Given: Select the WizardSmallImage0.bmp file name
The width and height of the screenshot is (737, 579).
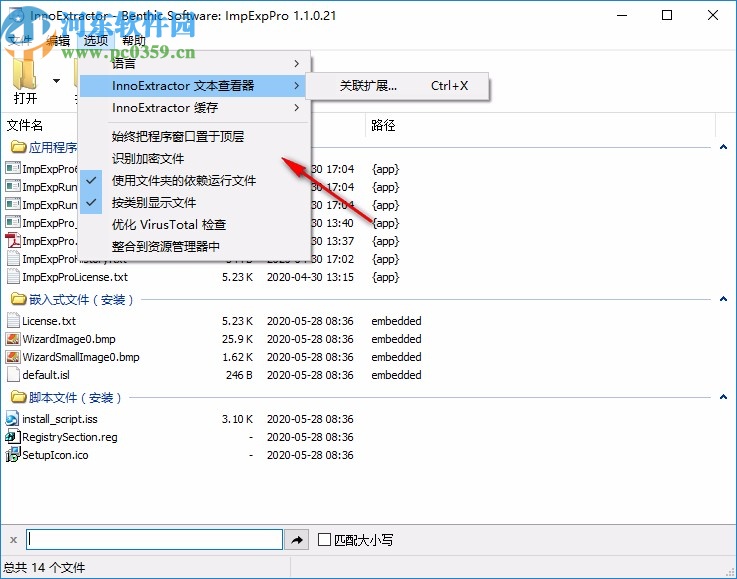Looking at the screenshot, I should [x=81, y=357].
